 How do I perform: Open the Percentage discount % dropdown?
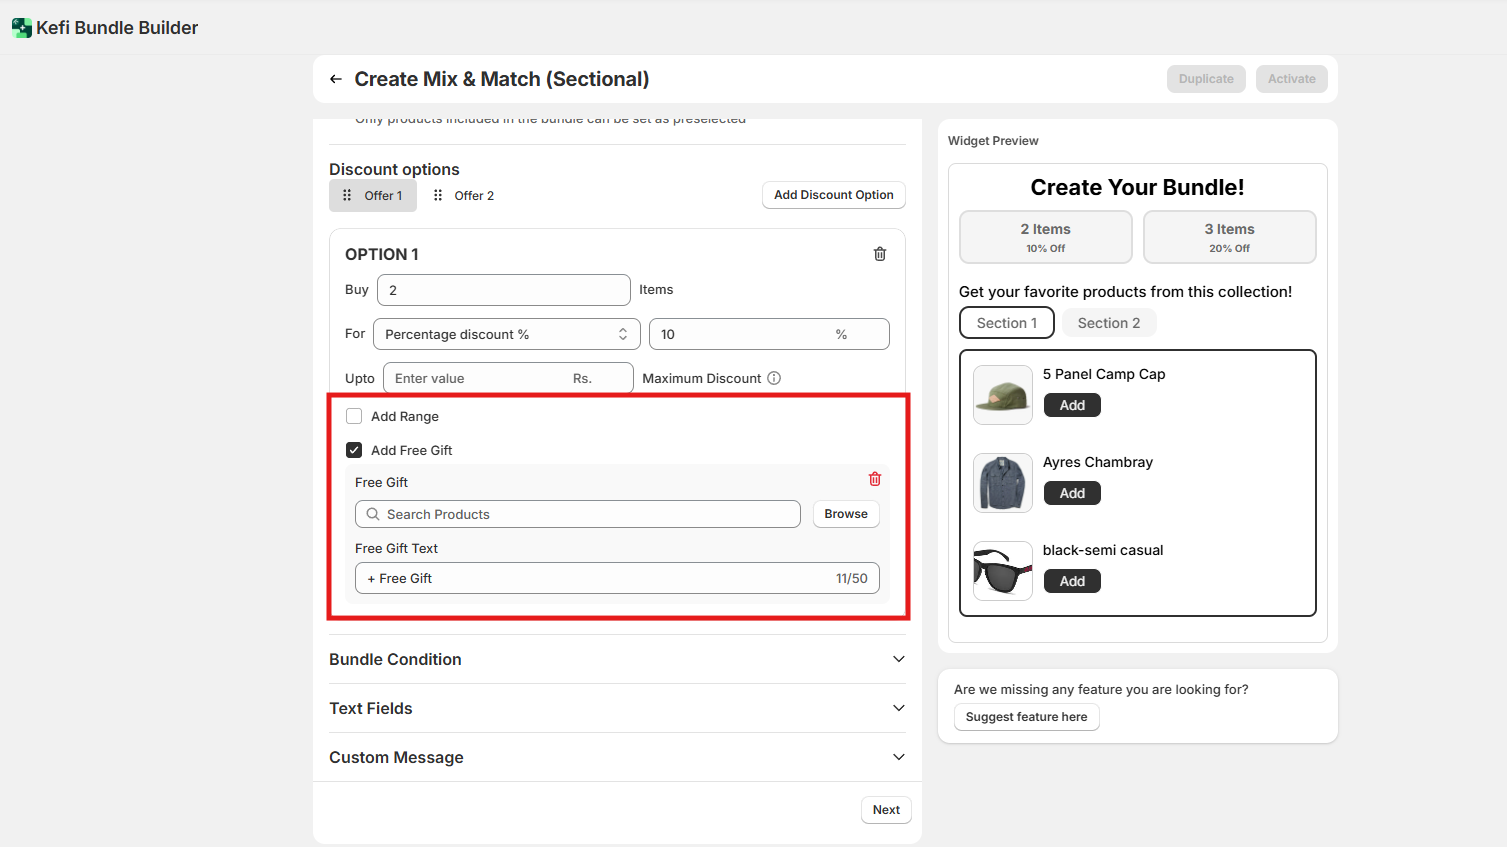click(x=506, y=334)
